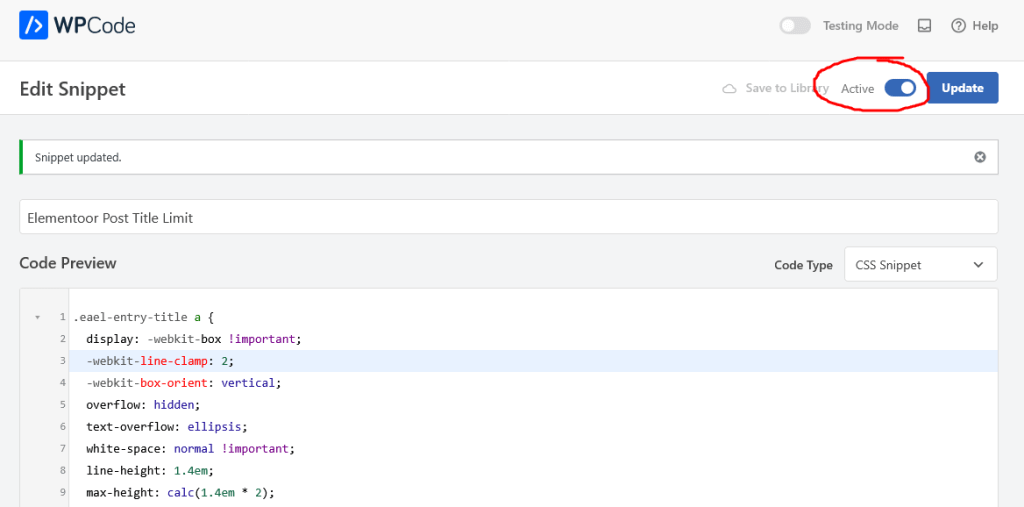
Task: Click the 'max-height: calc(1.4em * 2);' line
Action: pos(180,493)
